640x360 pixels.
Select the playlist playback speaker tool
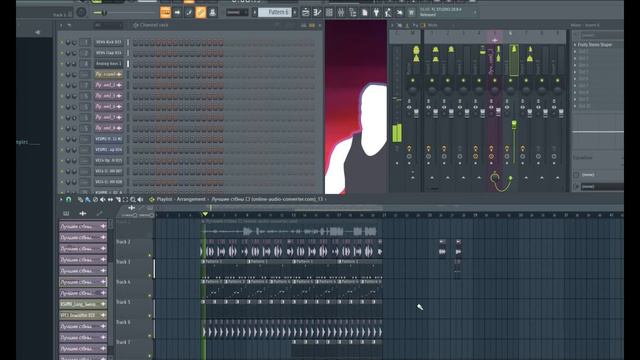[141, 200]
